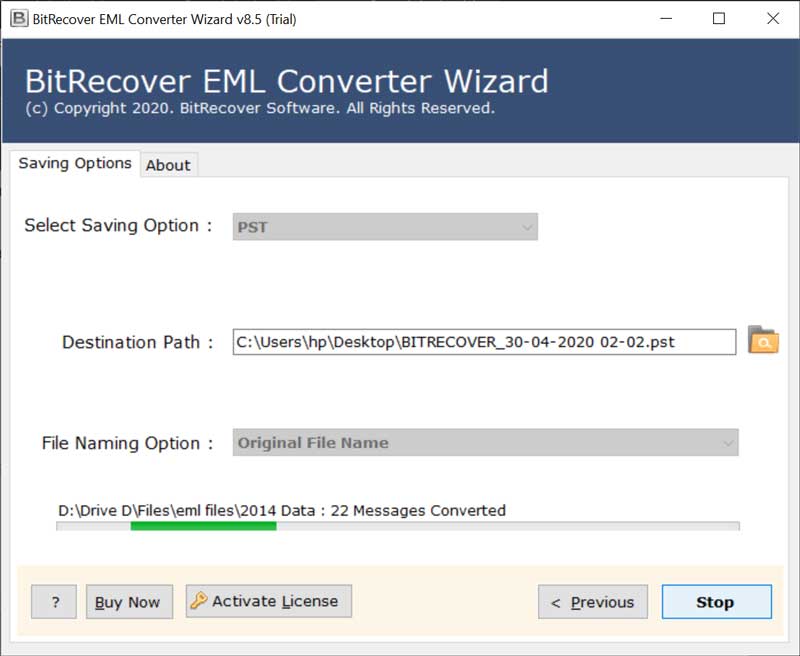Minimize the EML Converter Wizard window

[x=666, y=19]
